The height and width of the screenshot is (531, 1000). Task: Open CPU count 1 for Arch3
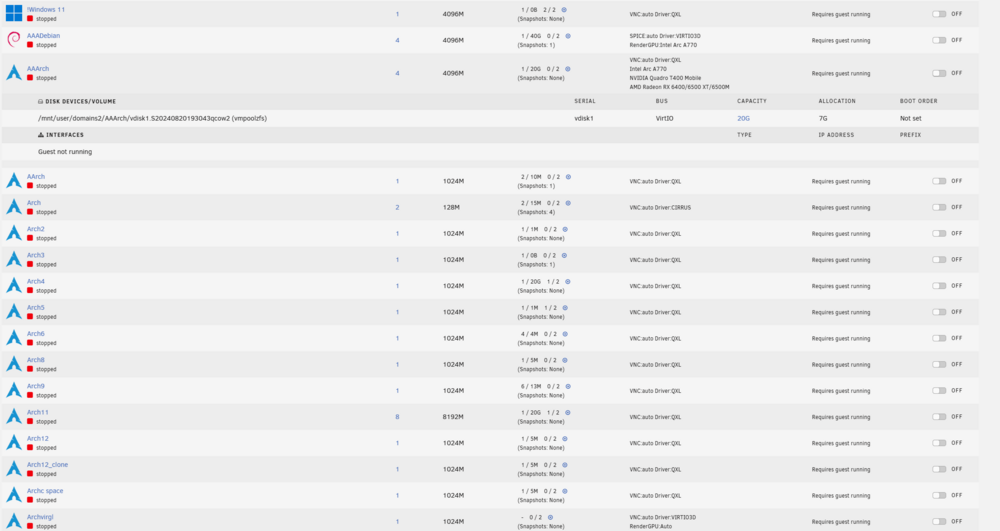(397, 260)
